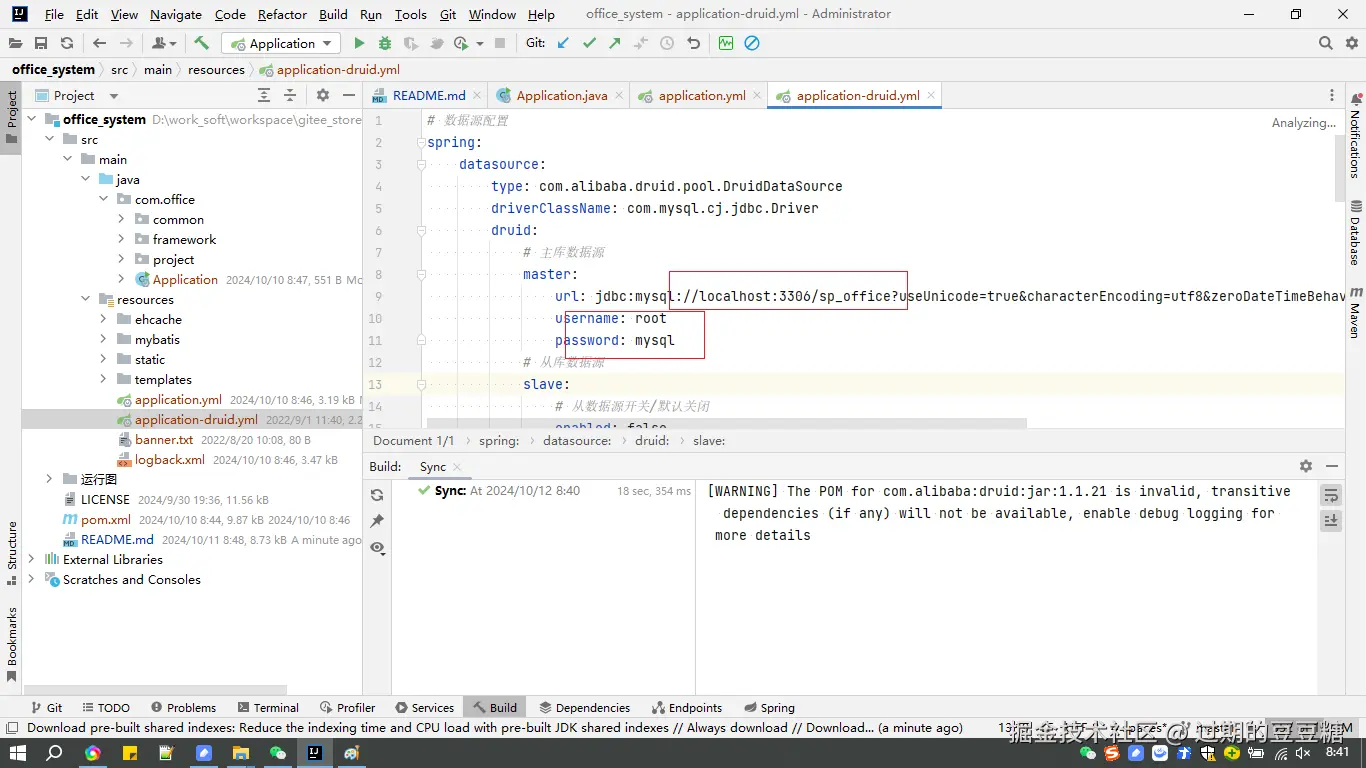Click the Search Everywhere magnifier icon

click(1325, 43)
